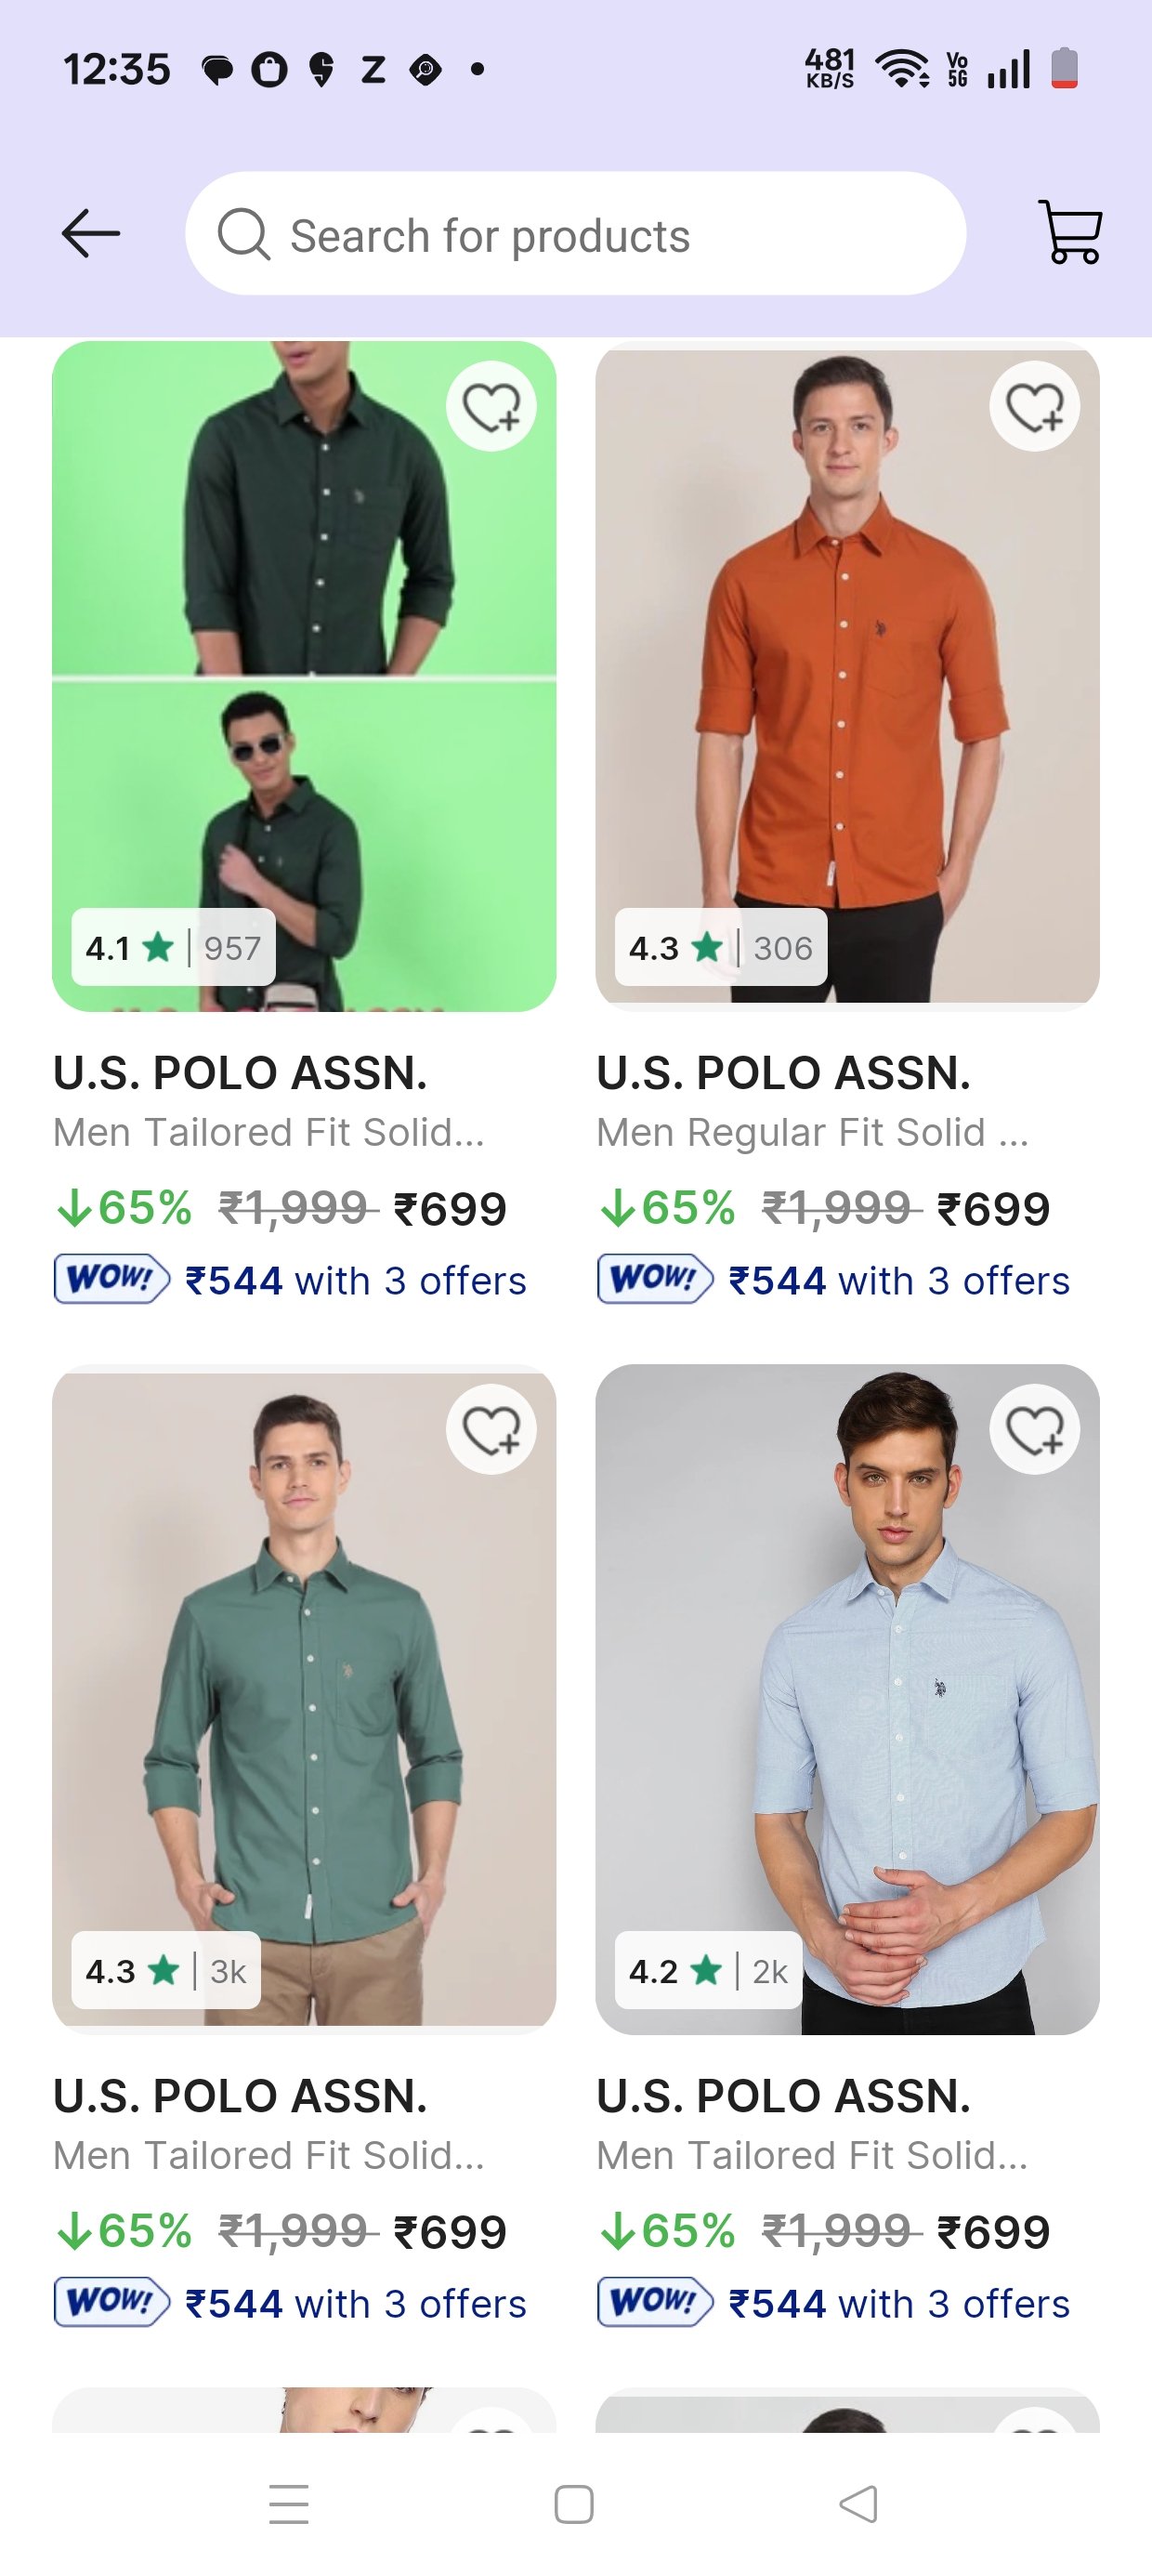1152x2576 pixels.
Task: Add light blue shirt to wishlist
Action: [x=1034, y=1429]
